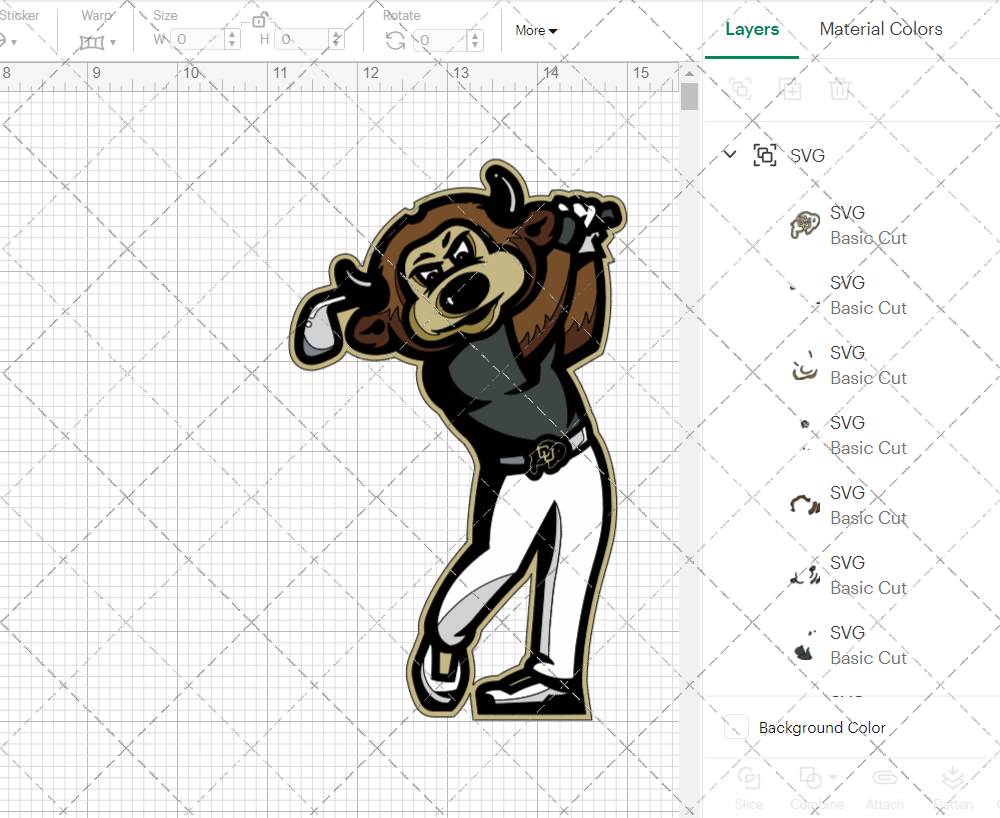Image resolution: width=1000 pixels, height=818 pixels.
Task: Click the Combine button
Action: [x=817, y=788]
